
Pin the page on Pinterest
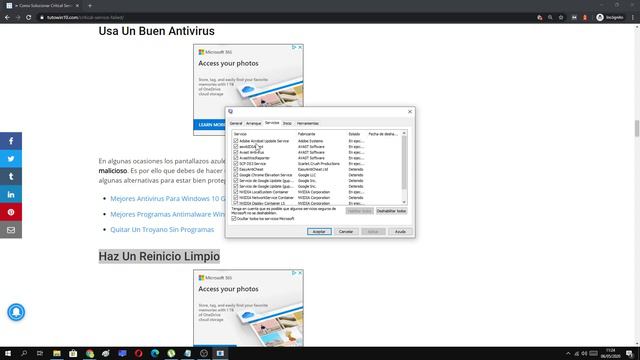point(11,212)
